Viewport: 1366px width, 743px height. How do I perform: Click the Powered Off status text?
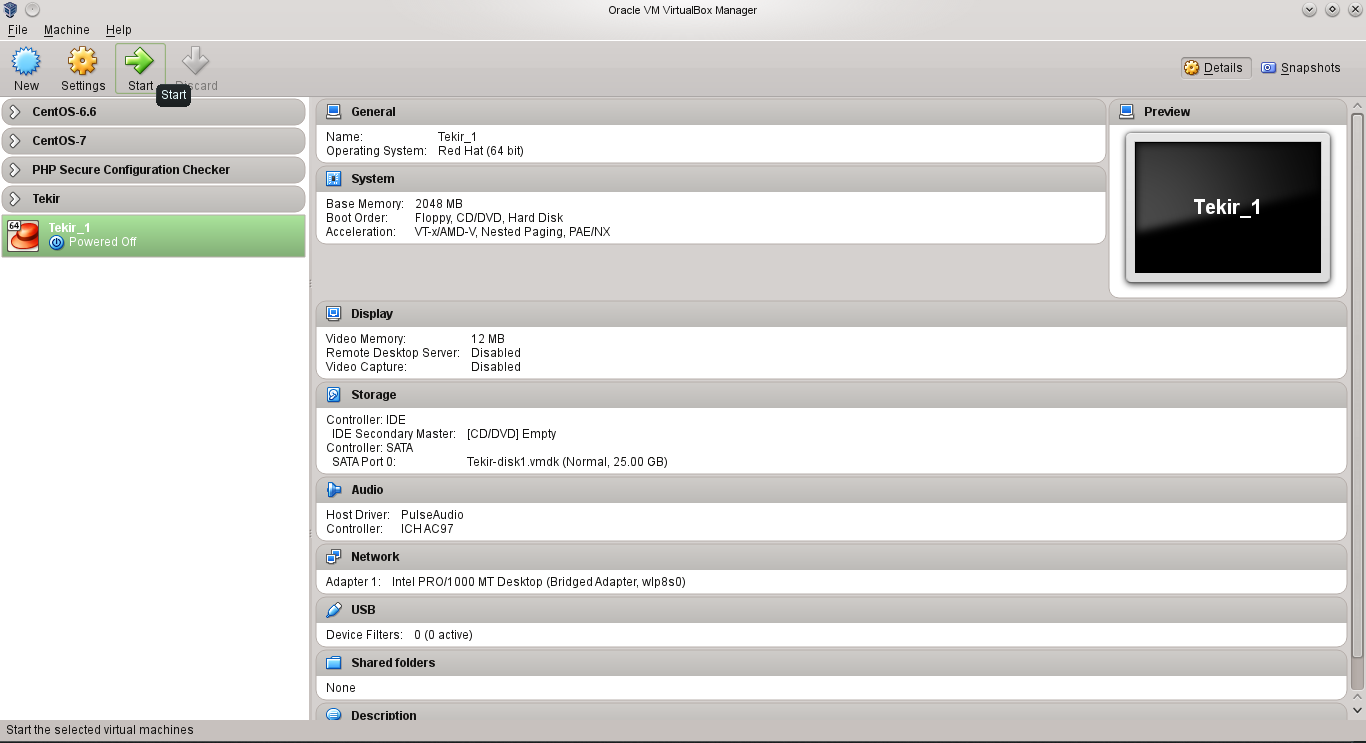coord(102,242)
